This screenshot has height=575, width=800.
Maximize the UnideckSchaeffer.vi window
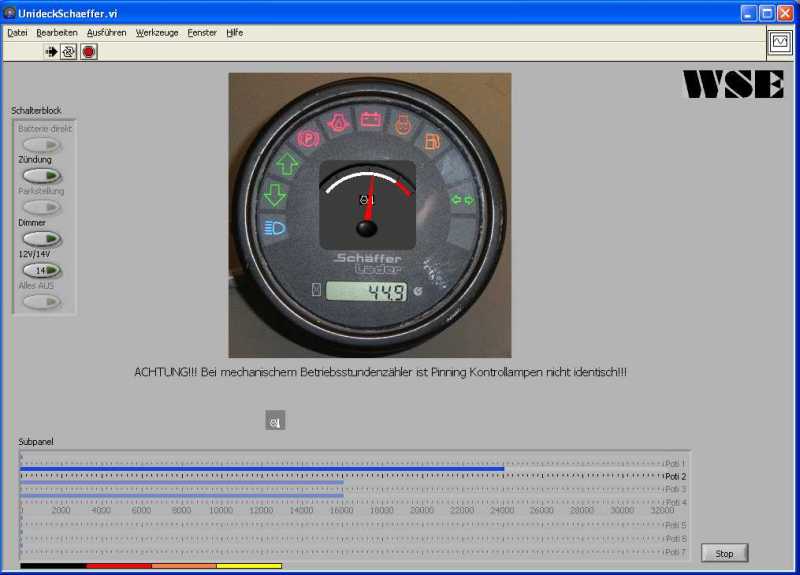tap(767, 13)
